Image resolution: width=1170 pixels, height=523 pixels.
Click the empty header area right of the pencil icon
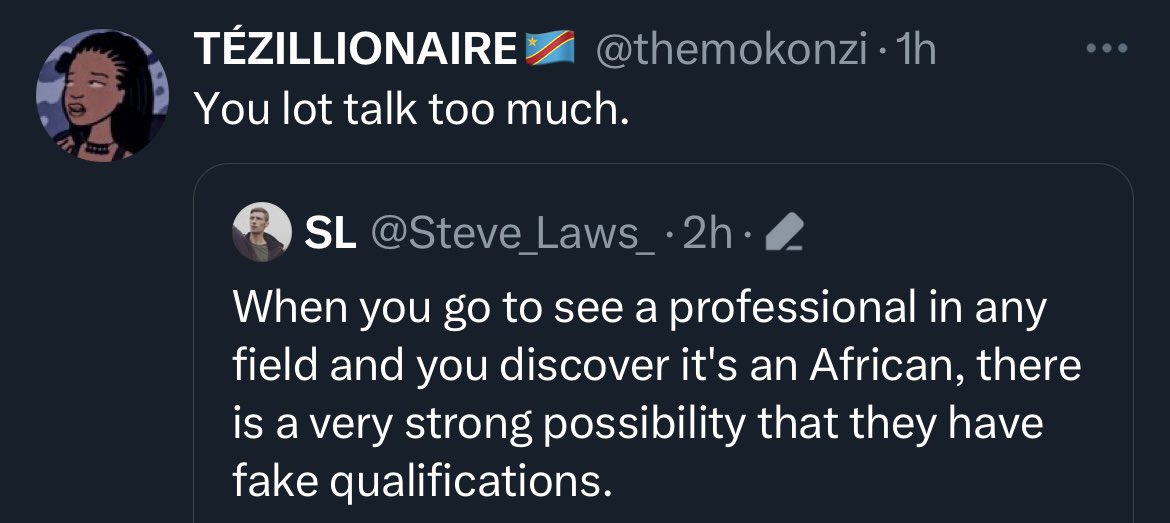(960, 235)
